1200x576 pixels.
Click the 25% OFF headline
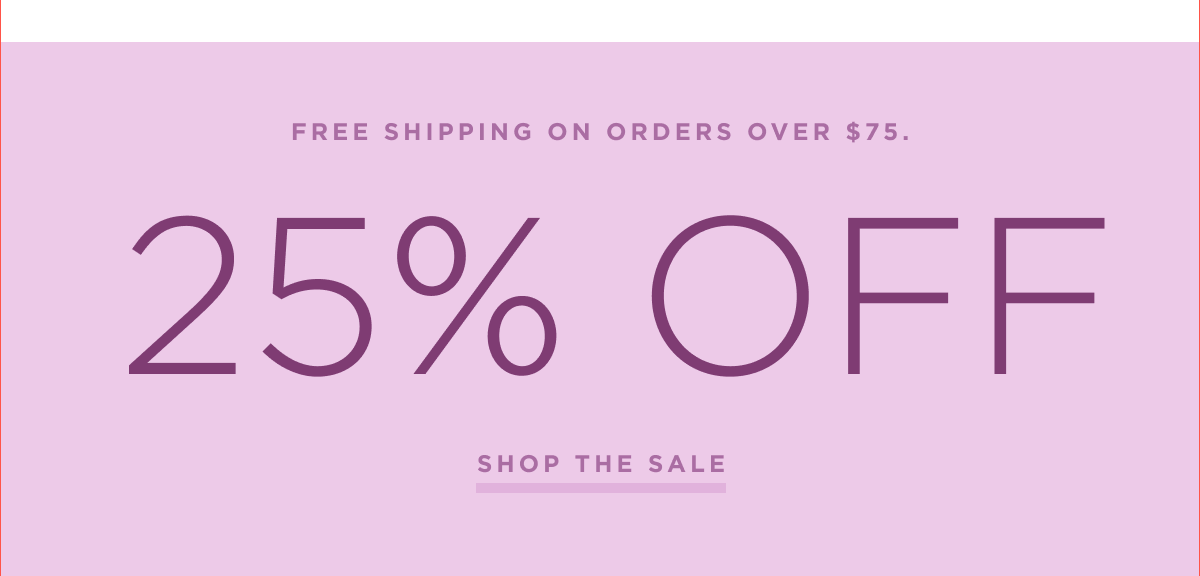point(617,296)
